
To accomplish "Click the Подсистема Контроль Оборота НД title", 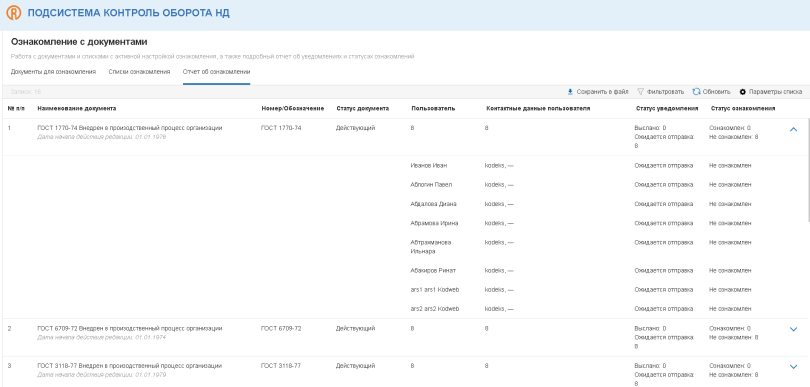I will pos(128,13).
